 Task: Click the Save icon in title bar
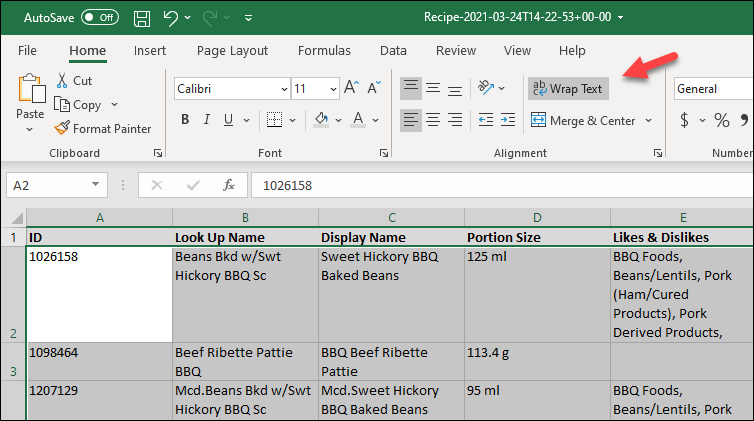coord(142,18)
